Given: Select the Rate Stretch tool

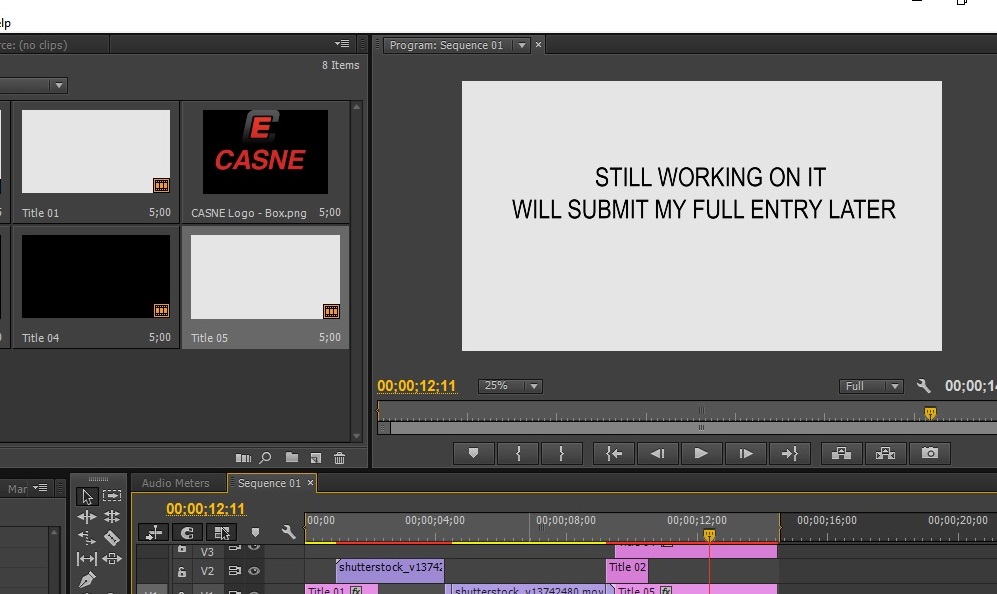Looking at the screenshot, I should 87,537.
